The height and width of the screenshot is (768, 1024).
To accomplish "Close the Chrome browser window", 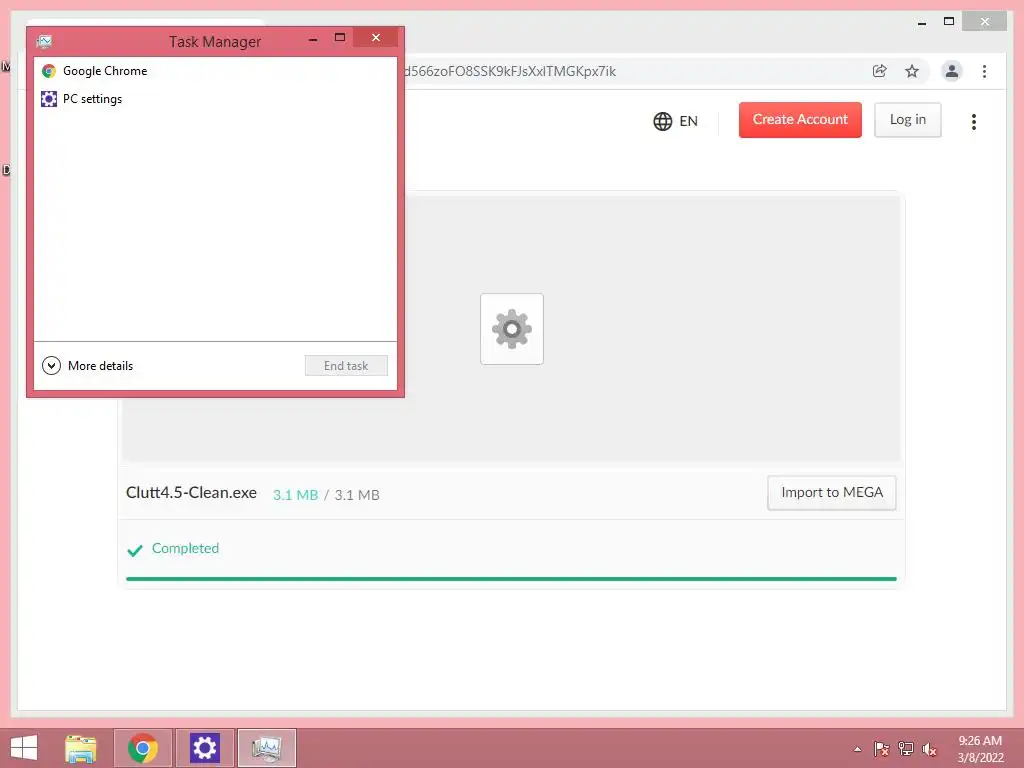I will coord(985,22).
